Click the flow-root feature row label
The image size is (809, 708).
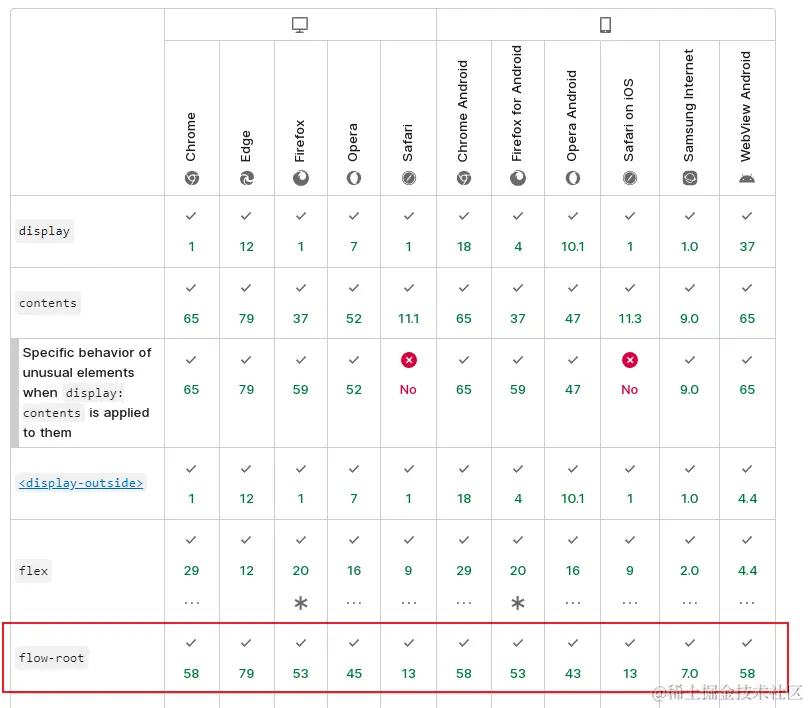point(52,658)
